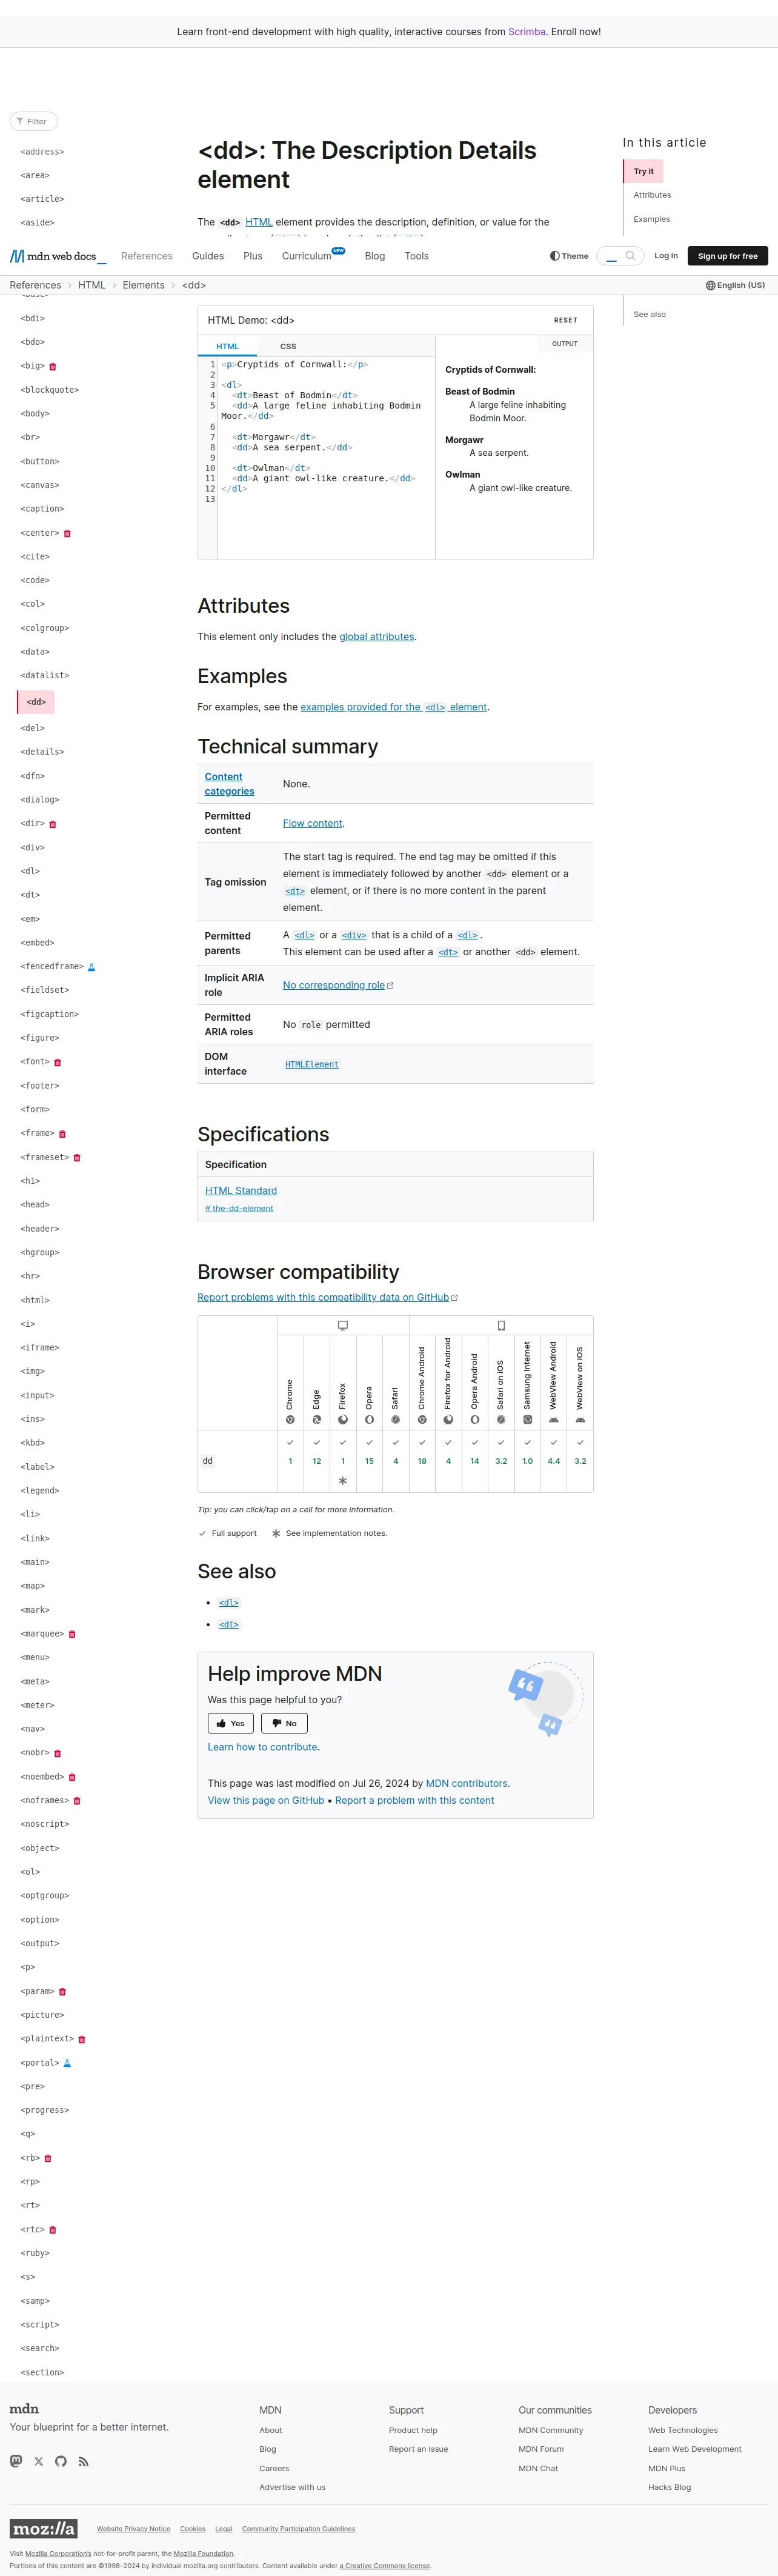Open Curriculum in the top navigation
This screenshot has height=2576, width=778.
pyautogui.click(x=307, y=256)
